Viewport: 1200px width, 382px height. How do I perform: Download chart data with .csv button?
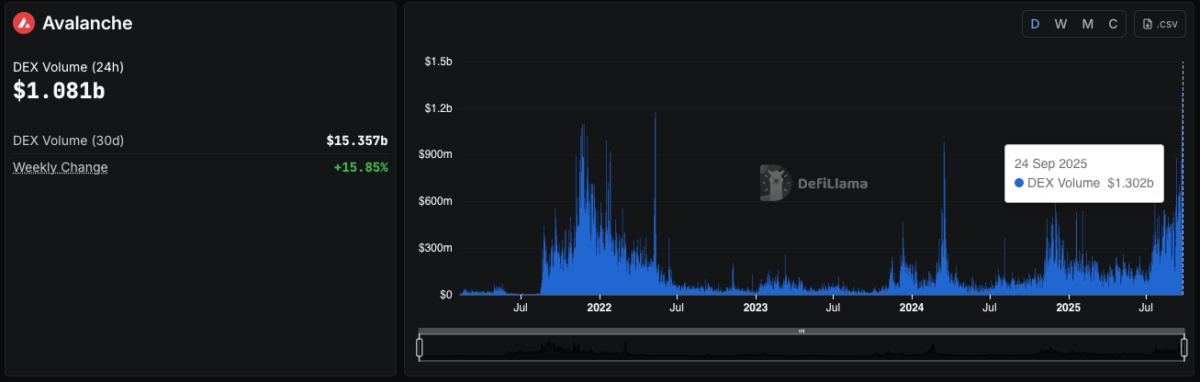pos(1160,24)
